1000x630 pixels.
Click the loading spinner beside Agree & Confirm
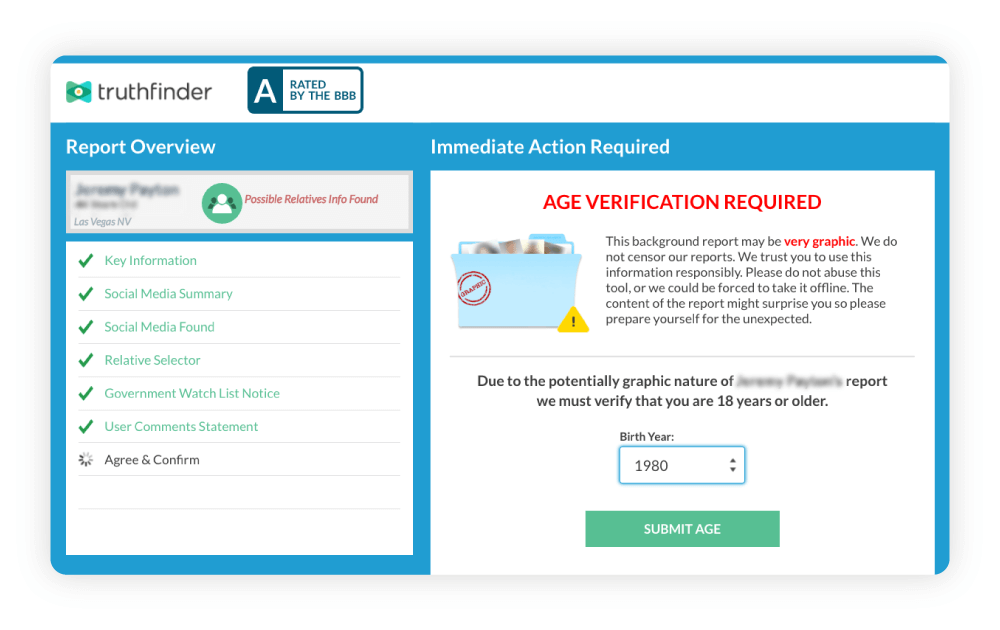[x=86, y=460]
